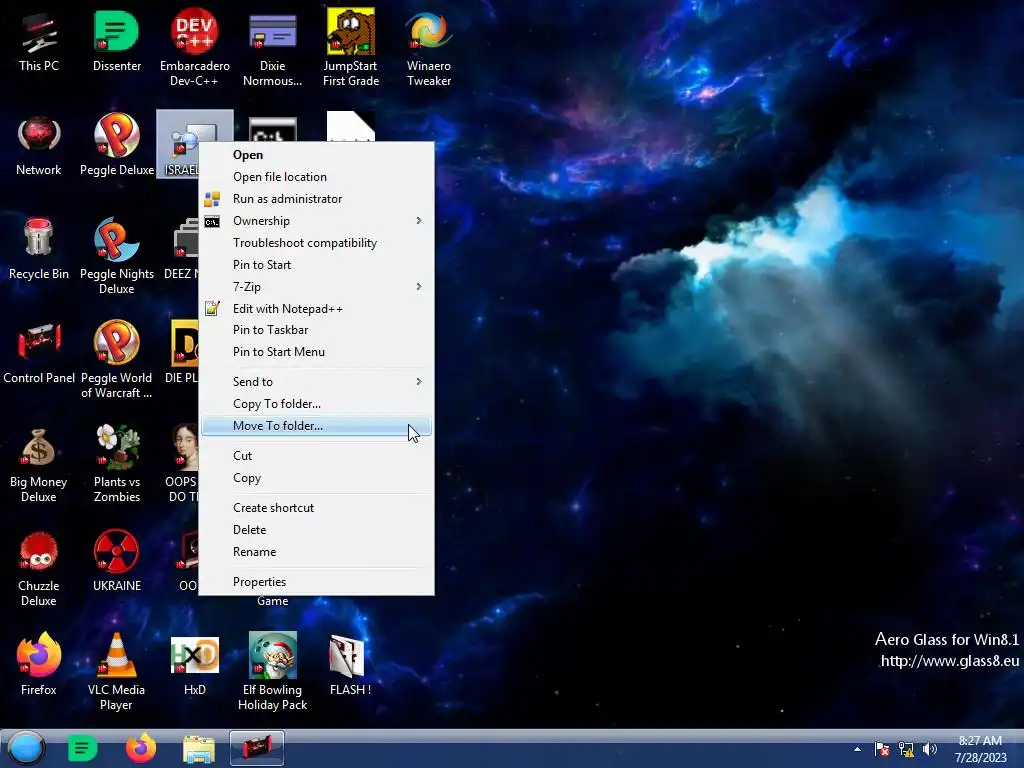Choose Pin to Start

click(x=316, y=264)
